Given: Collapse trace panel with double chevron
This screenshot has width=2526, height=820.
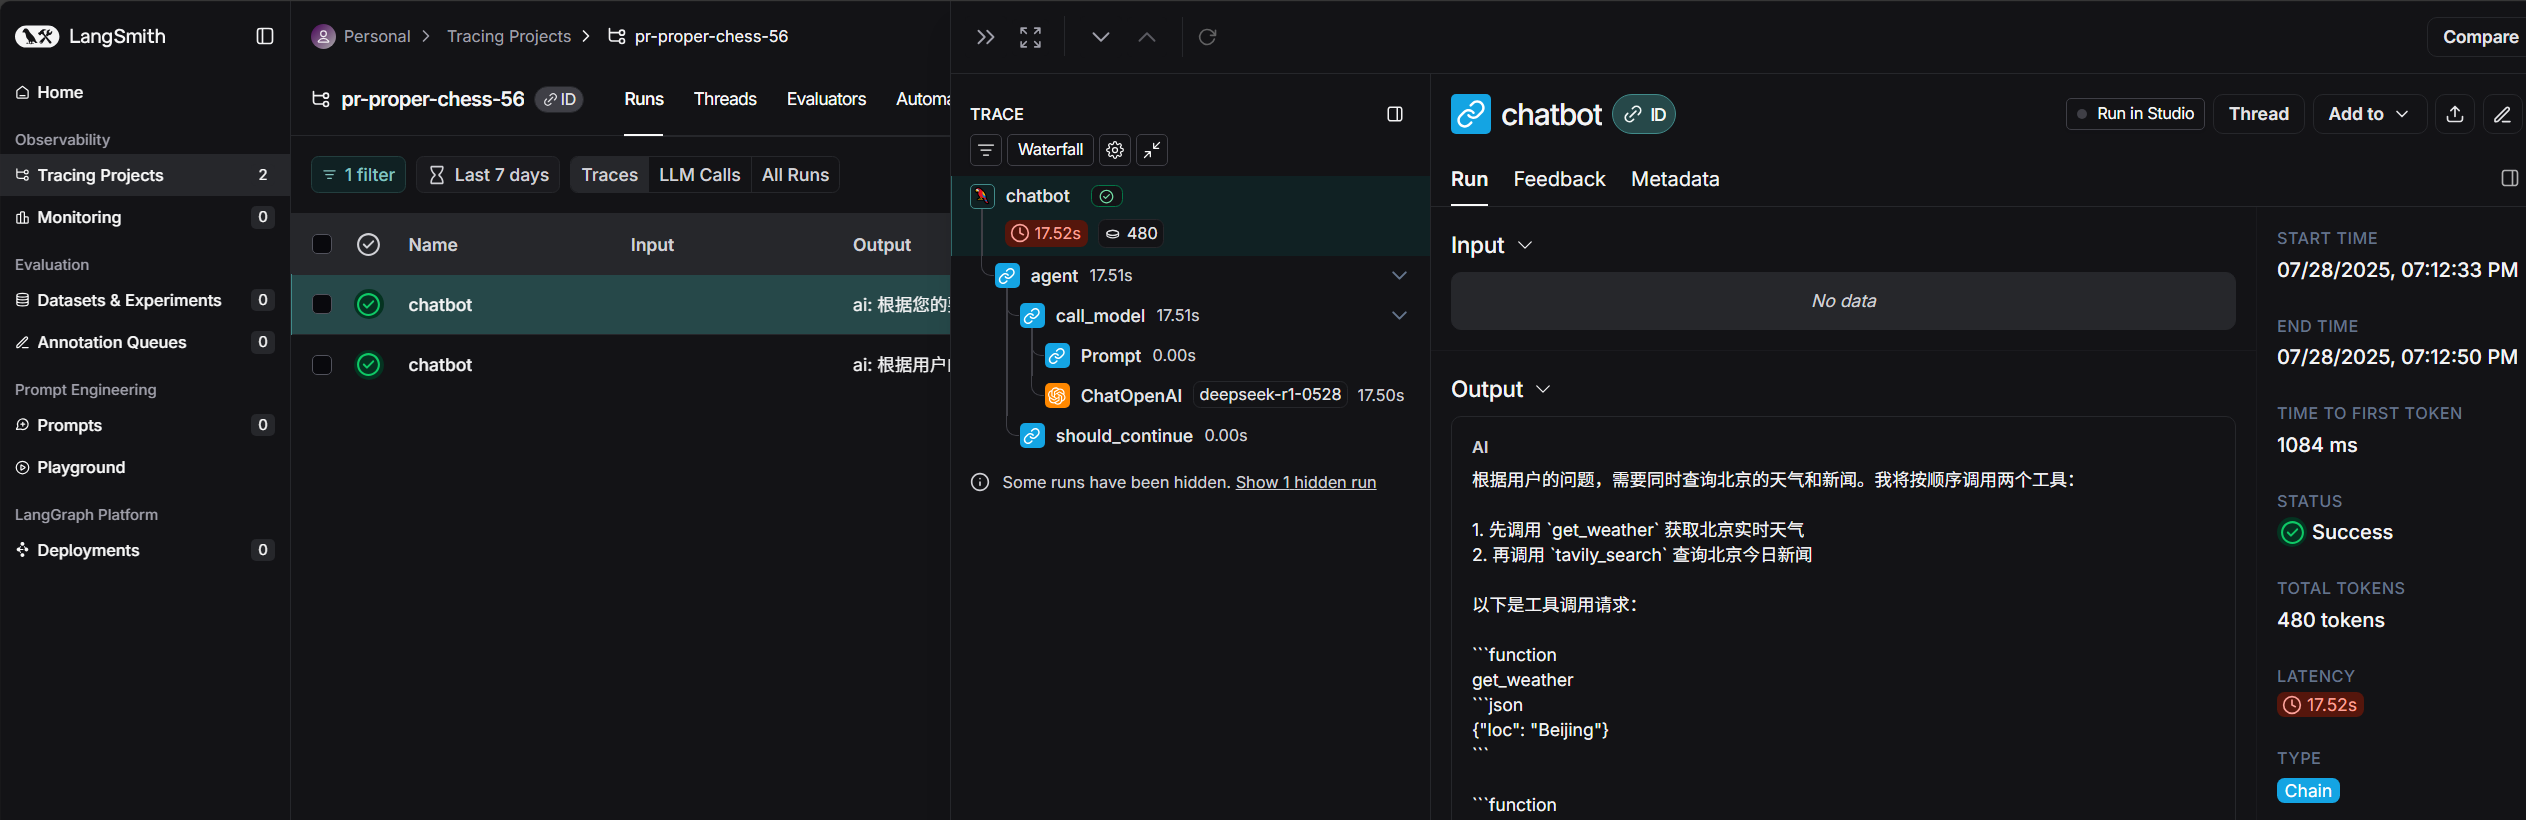Looking at the screenshot, I should (985, 37).
